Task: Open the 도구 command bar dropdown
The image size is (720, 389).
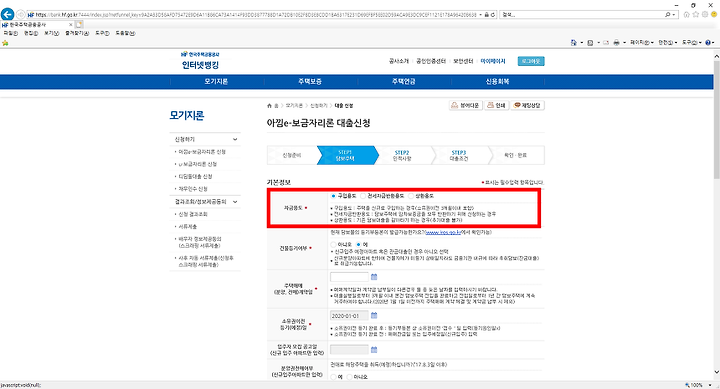Action: [691, 43]
